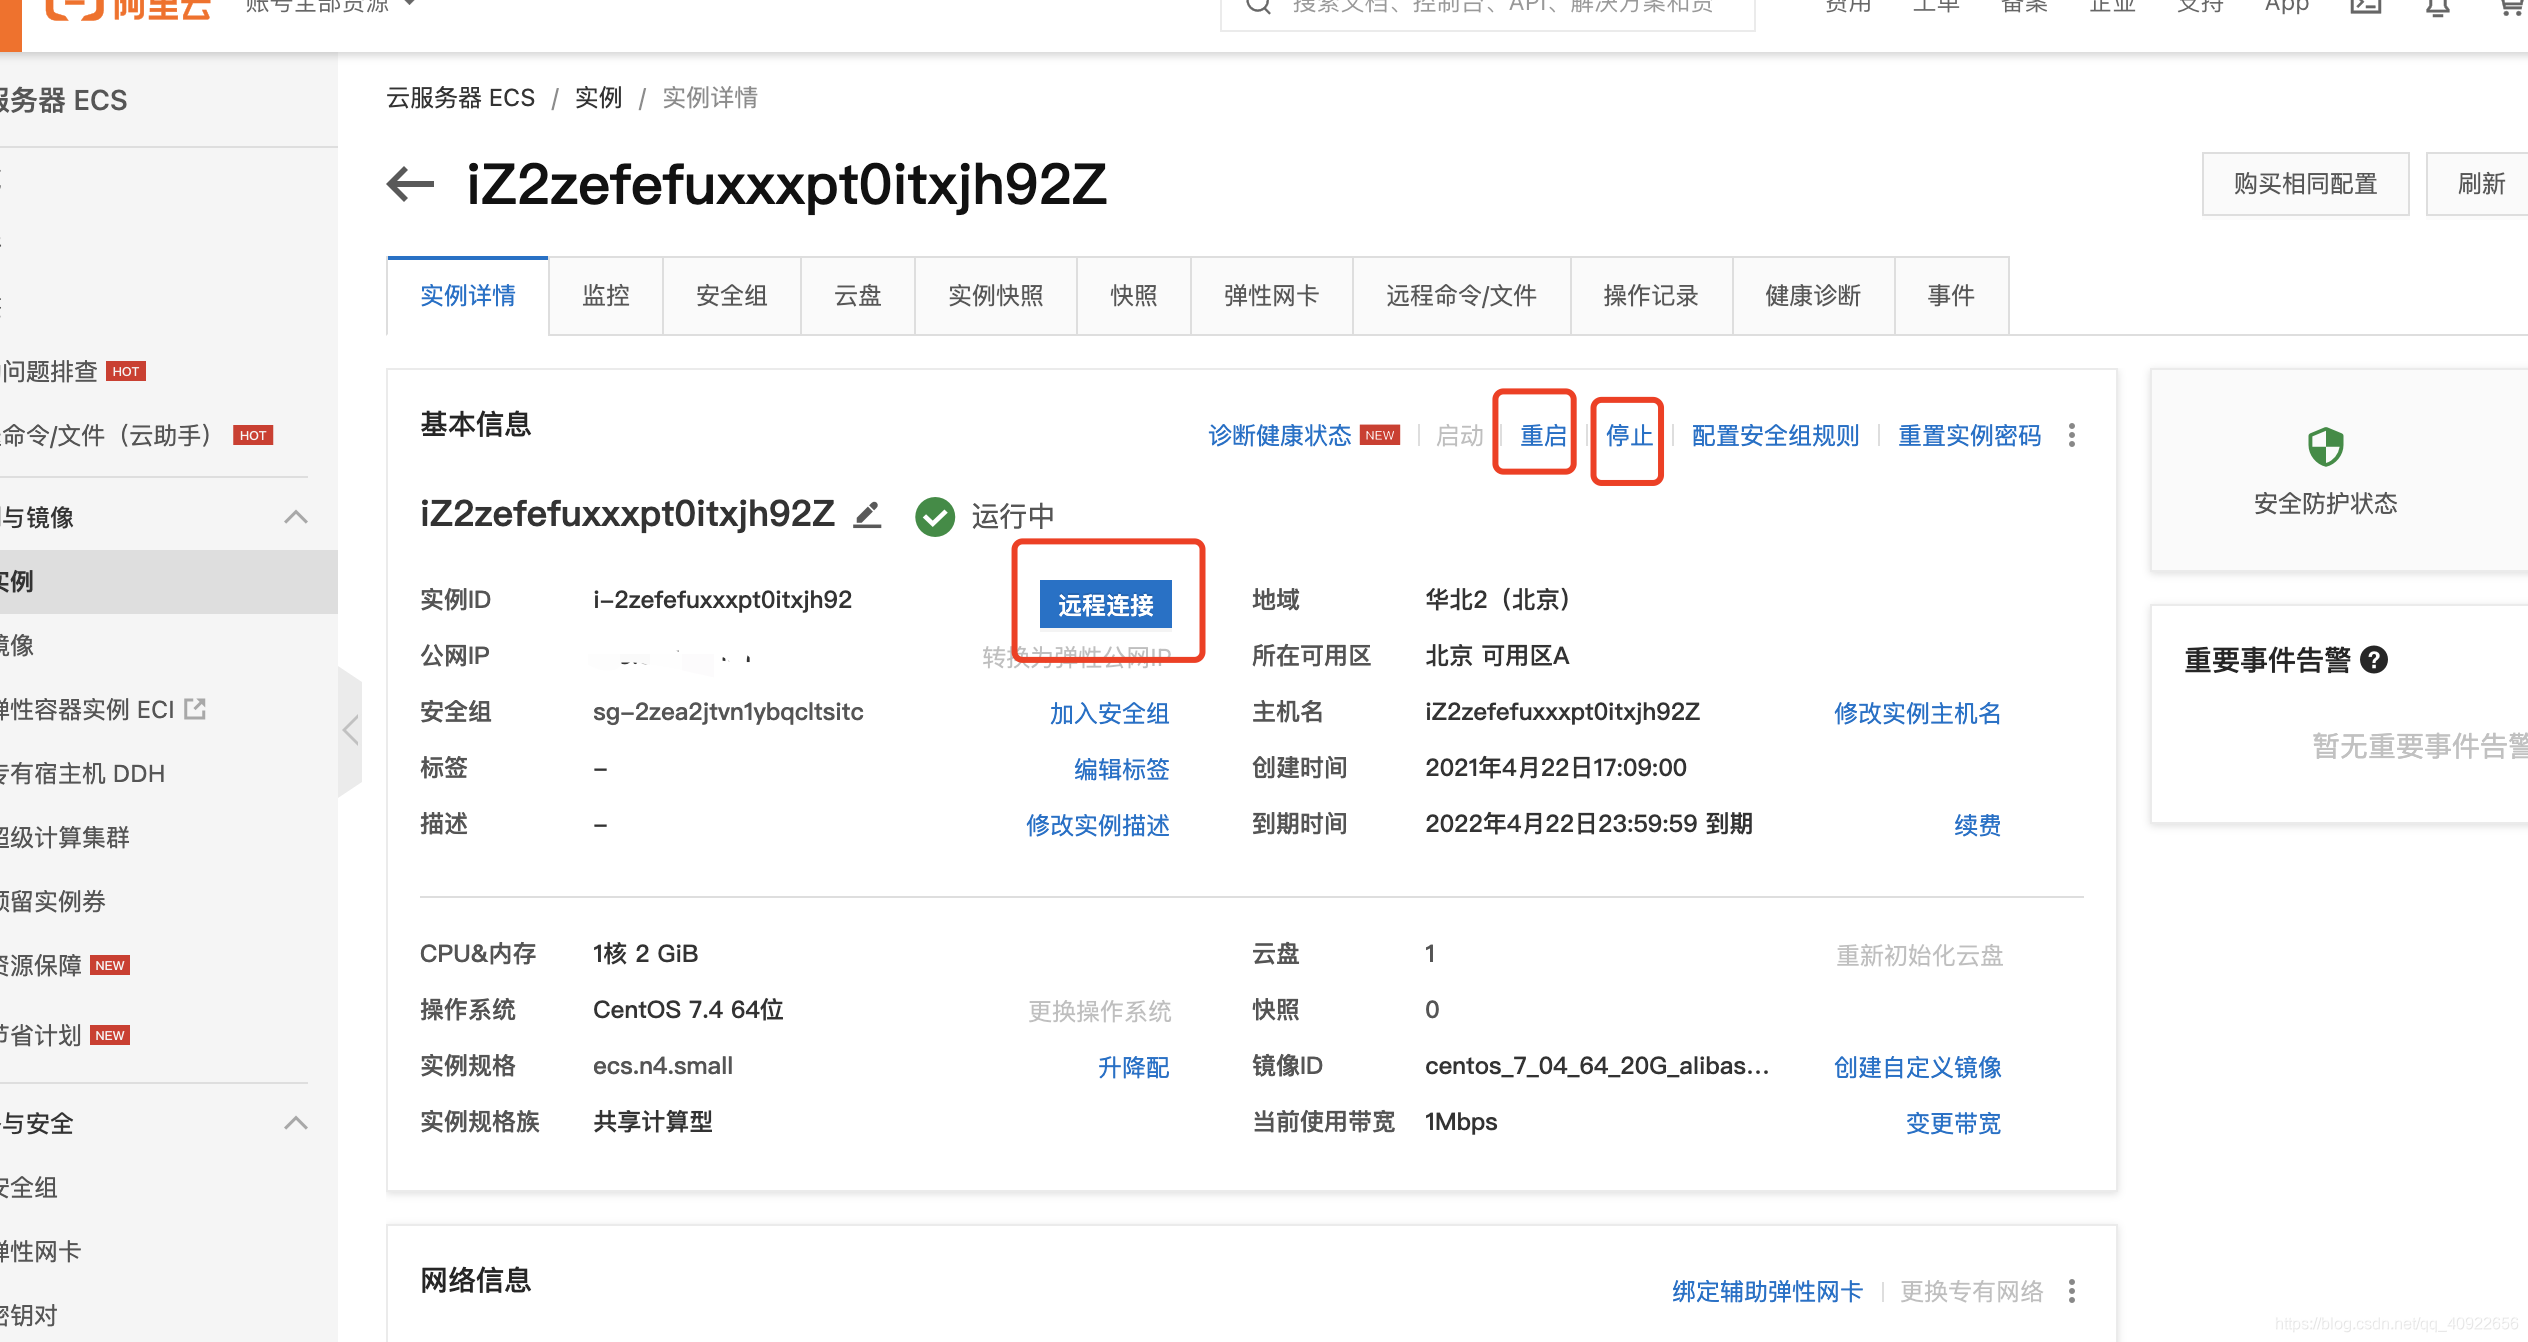Click 修改实例描述 link

(1098, 825)
